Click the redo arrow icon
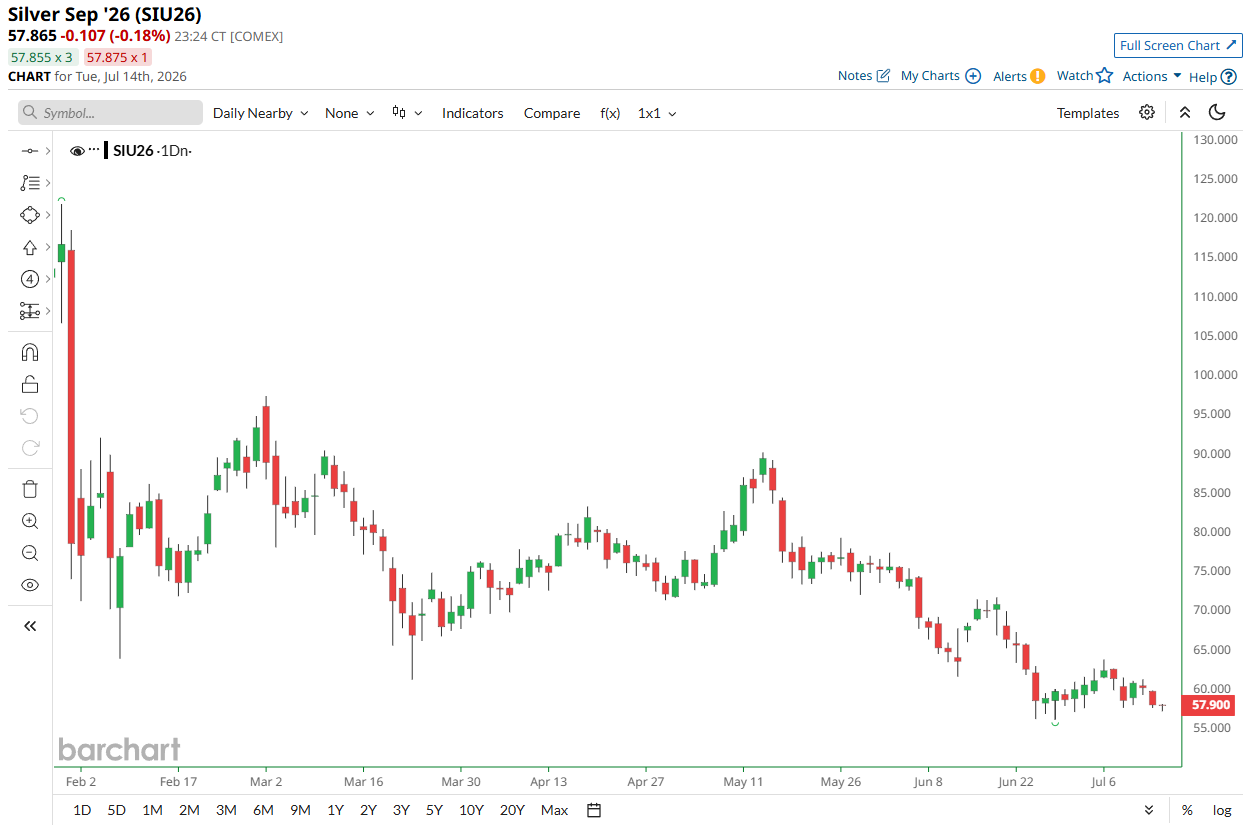 pos(30,448)
